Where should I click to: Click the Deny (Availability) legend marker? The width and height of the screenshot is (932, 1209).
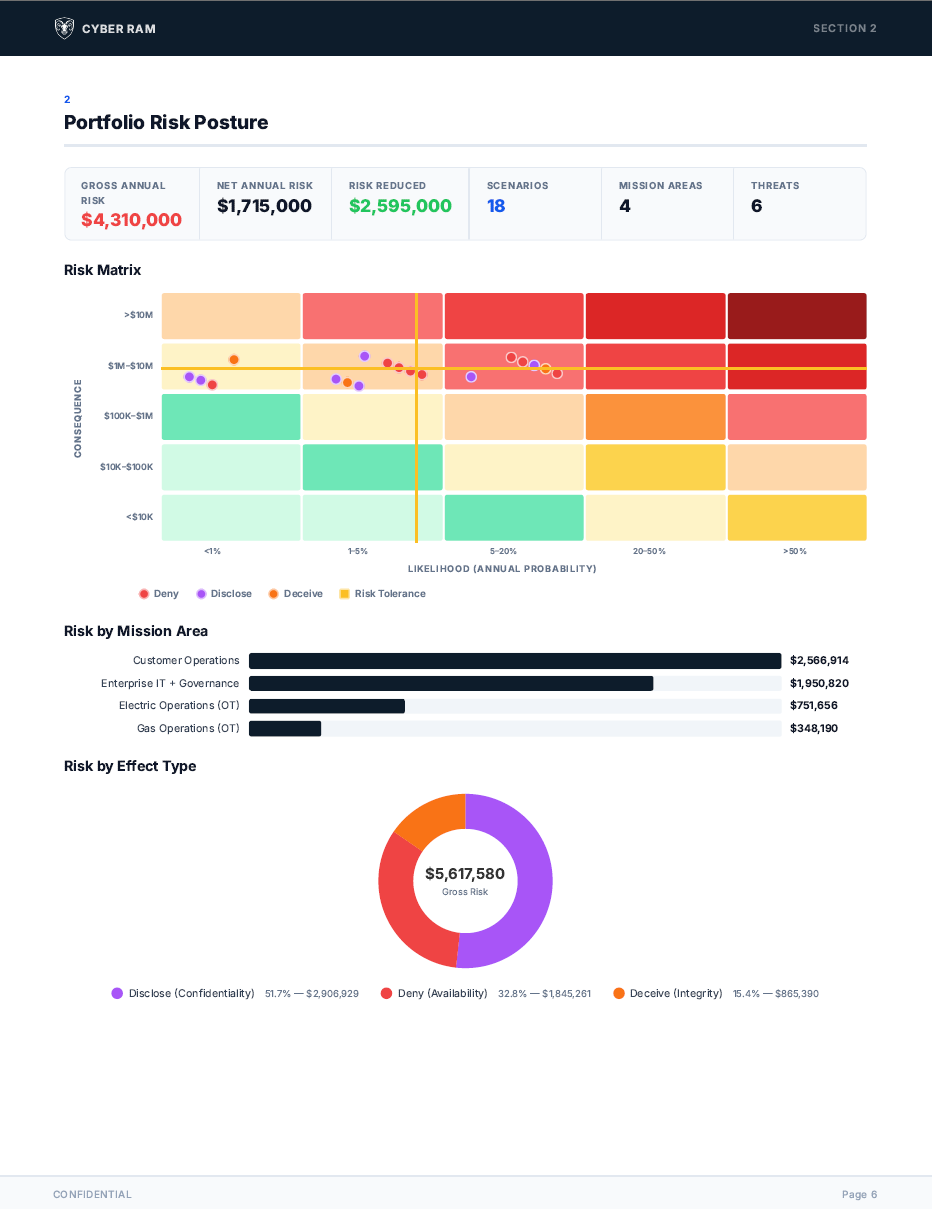[x=386, y=993]
